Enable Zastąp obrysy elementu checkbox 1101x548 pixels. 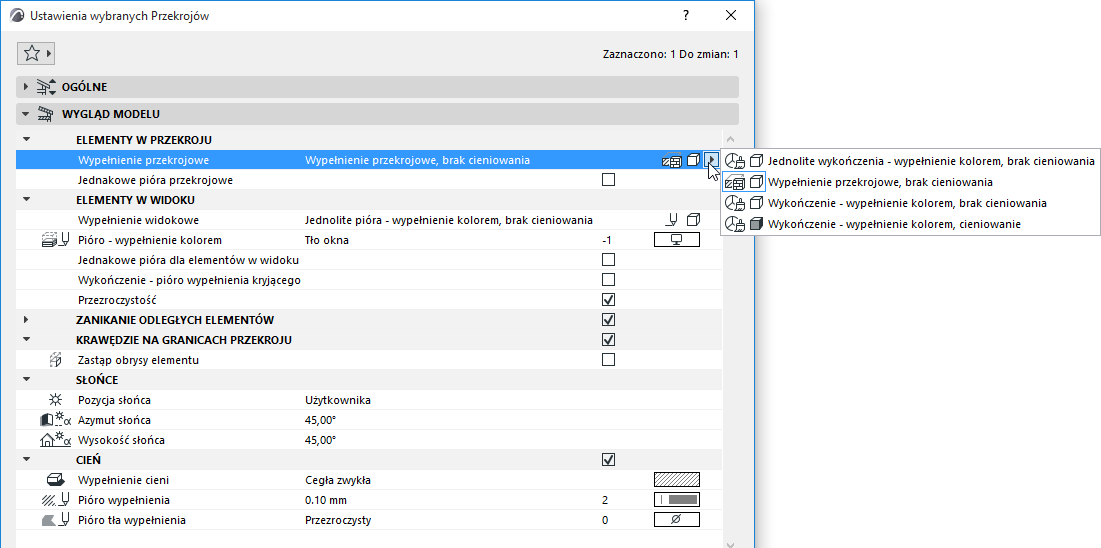609,360
